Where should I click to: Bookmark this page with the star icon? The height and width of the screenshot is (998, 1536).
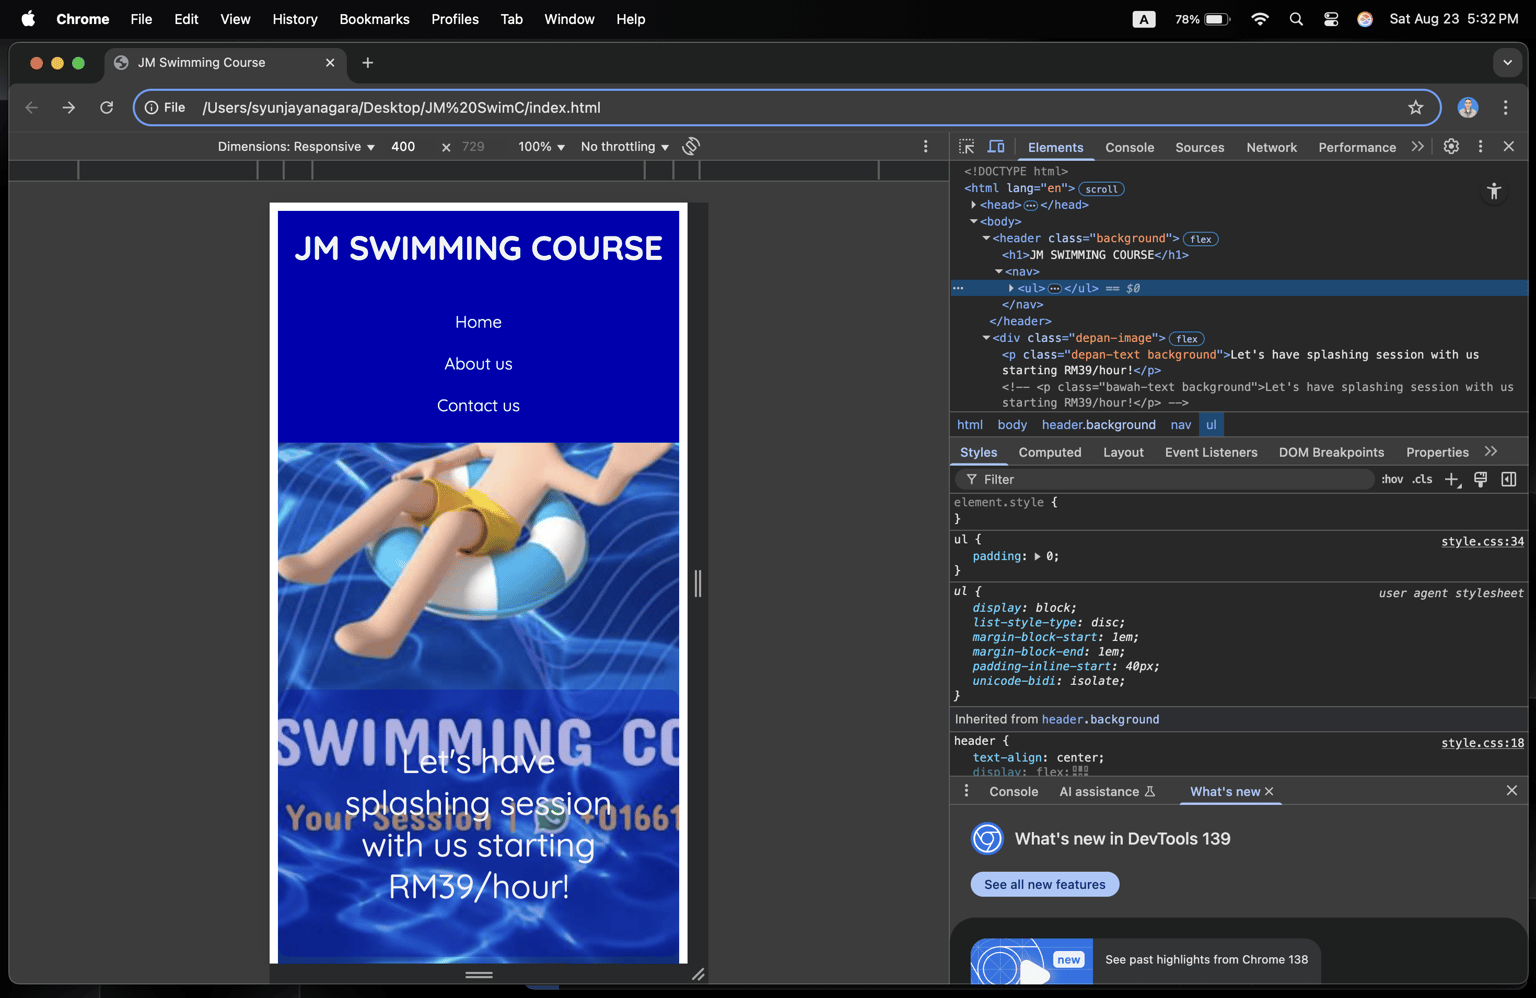[1416, 107]
